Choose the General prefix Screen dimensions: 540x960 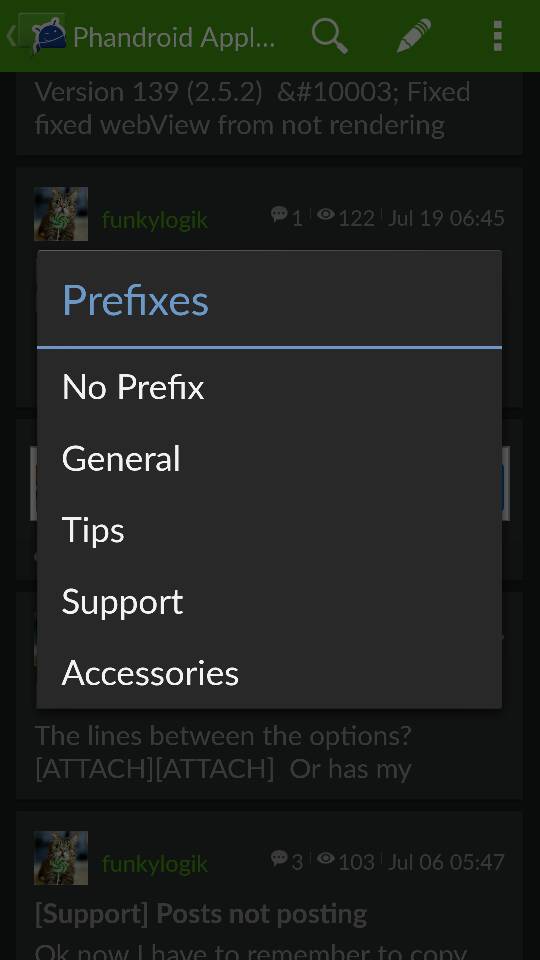[269, 459]
